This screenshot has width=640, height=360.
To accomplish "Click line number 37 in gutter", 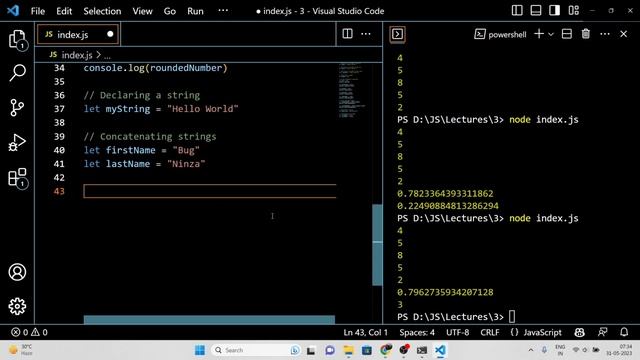I will click(x=59, y=109).
